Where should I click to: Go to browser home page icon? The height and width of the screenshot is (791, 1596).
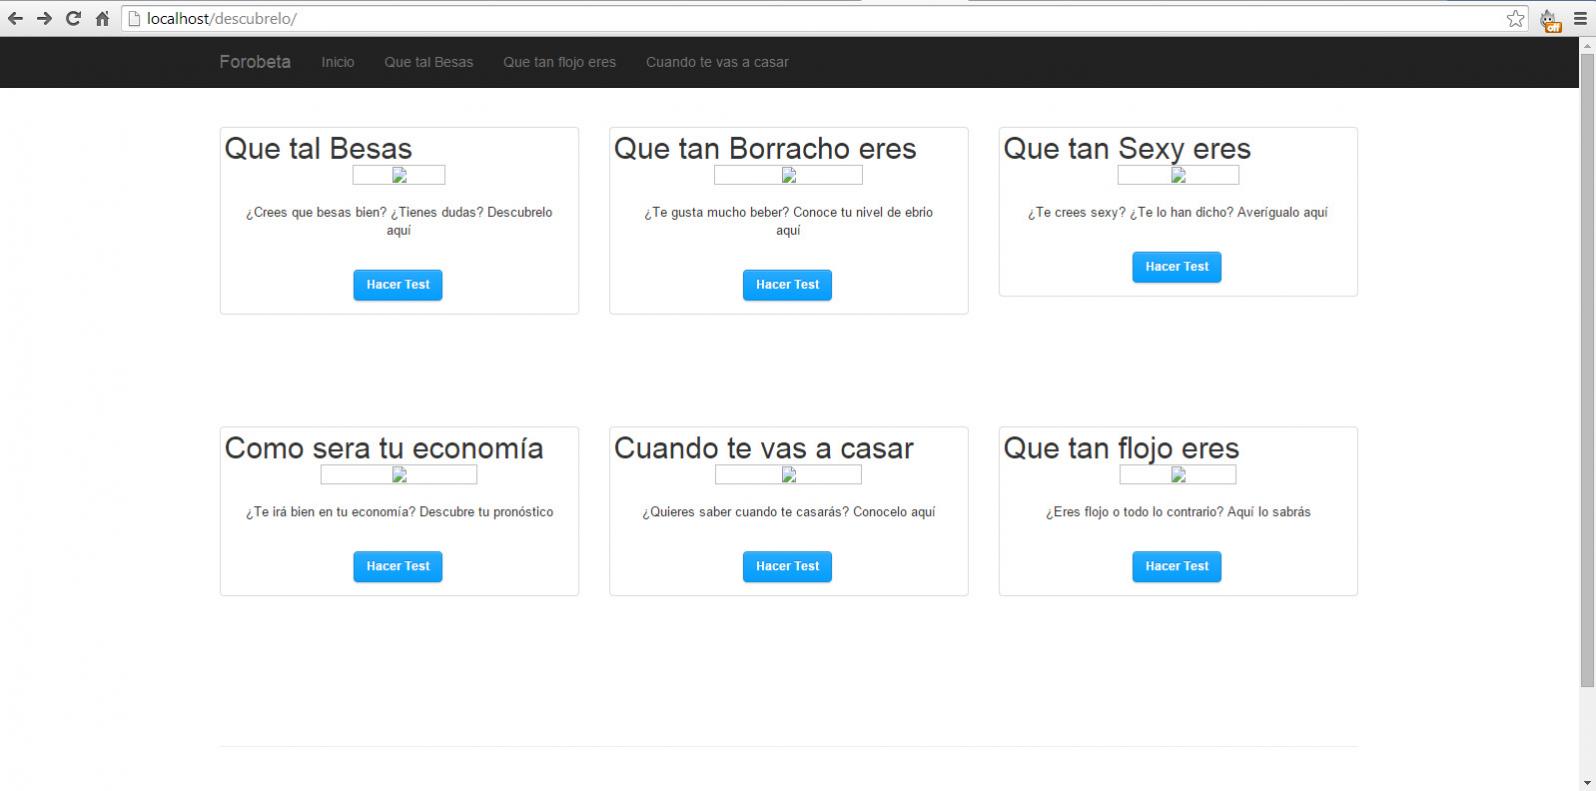pyautogui.click(x=102, y=18)
